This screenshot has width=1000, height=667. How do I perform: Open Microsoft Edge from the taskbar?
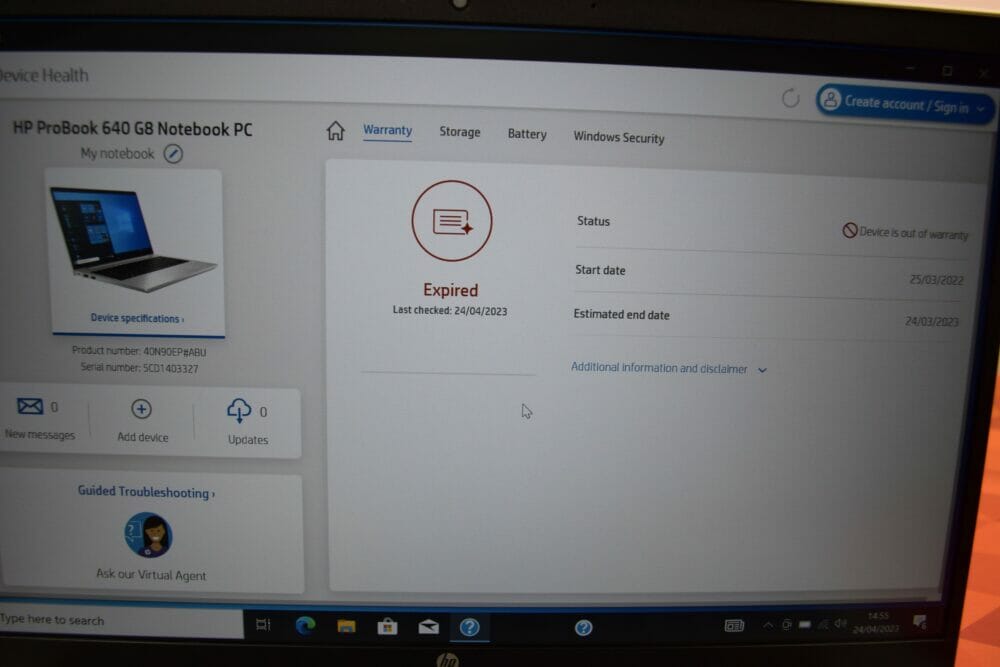click(x=305, y=626)
